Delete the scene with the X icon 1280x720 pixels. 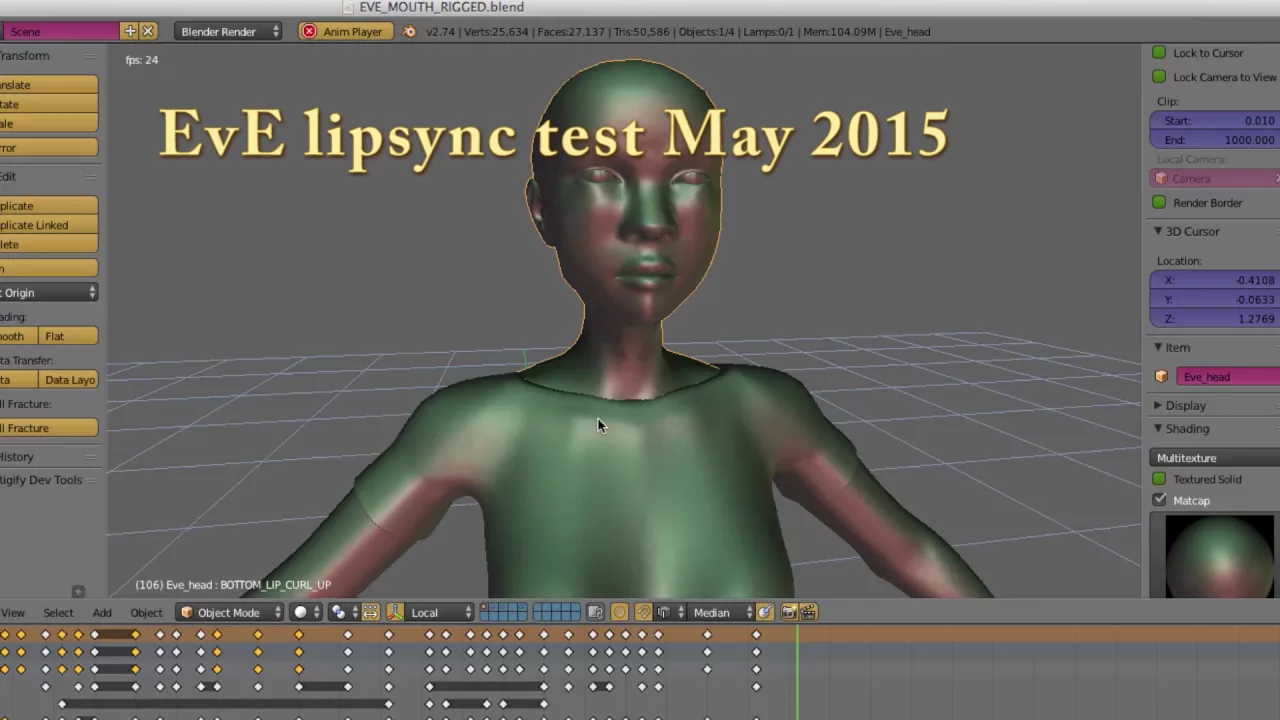pyautogui.click(x=148, y=31)
